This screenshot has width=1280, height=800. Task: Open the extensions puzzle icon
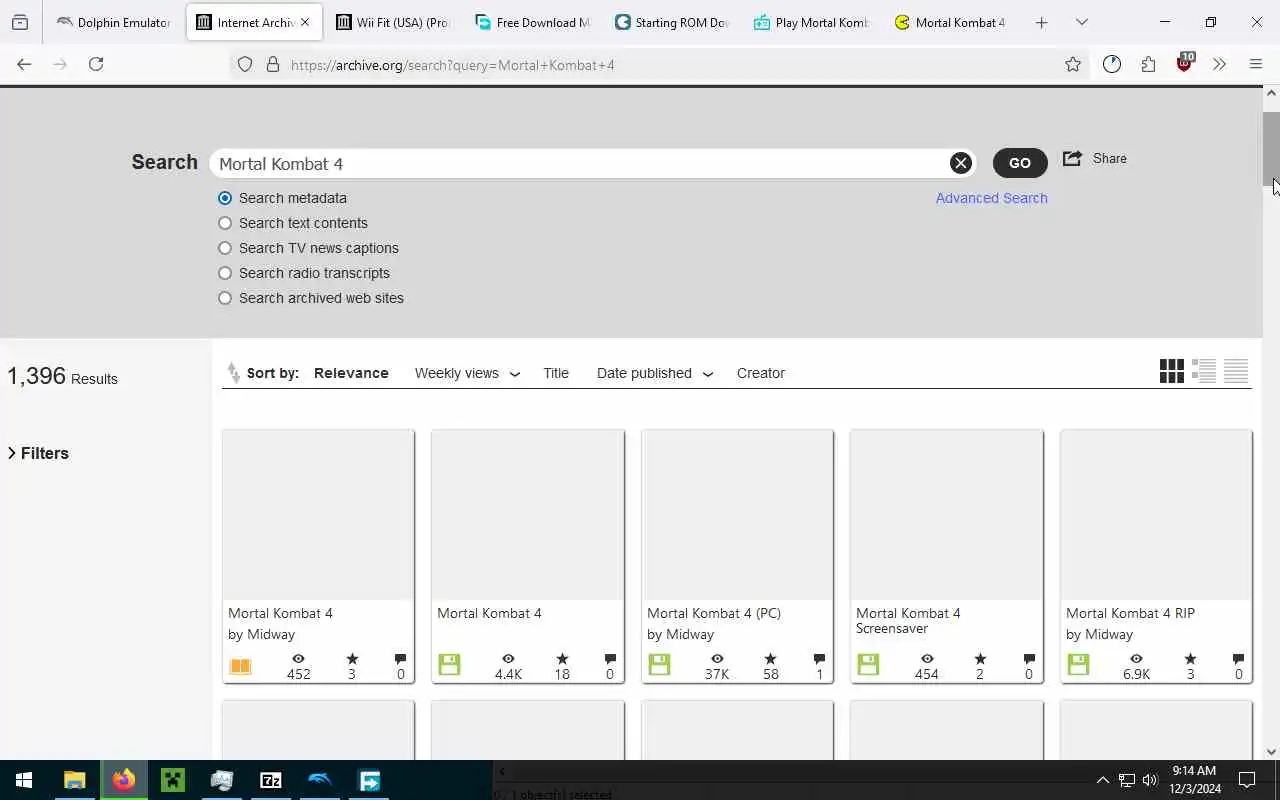(x=1148, y=64)
